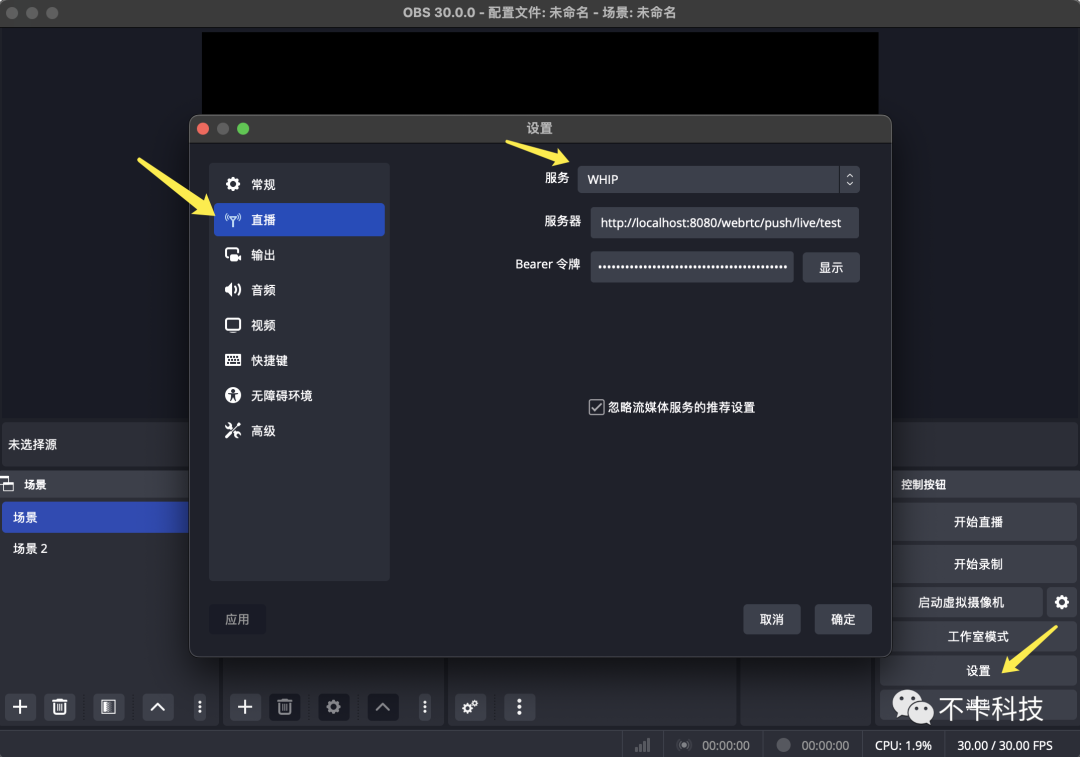This screenshot has height=757, width=1080.
Task: Delete the selected scene with trash icon
Action: pos(60,707)
